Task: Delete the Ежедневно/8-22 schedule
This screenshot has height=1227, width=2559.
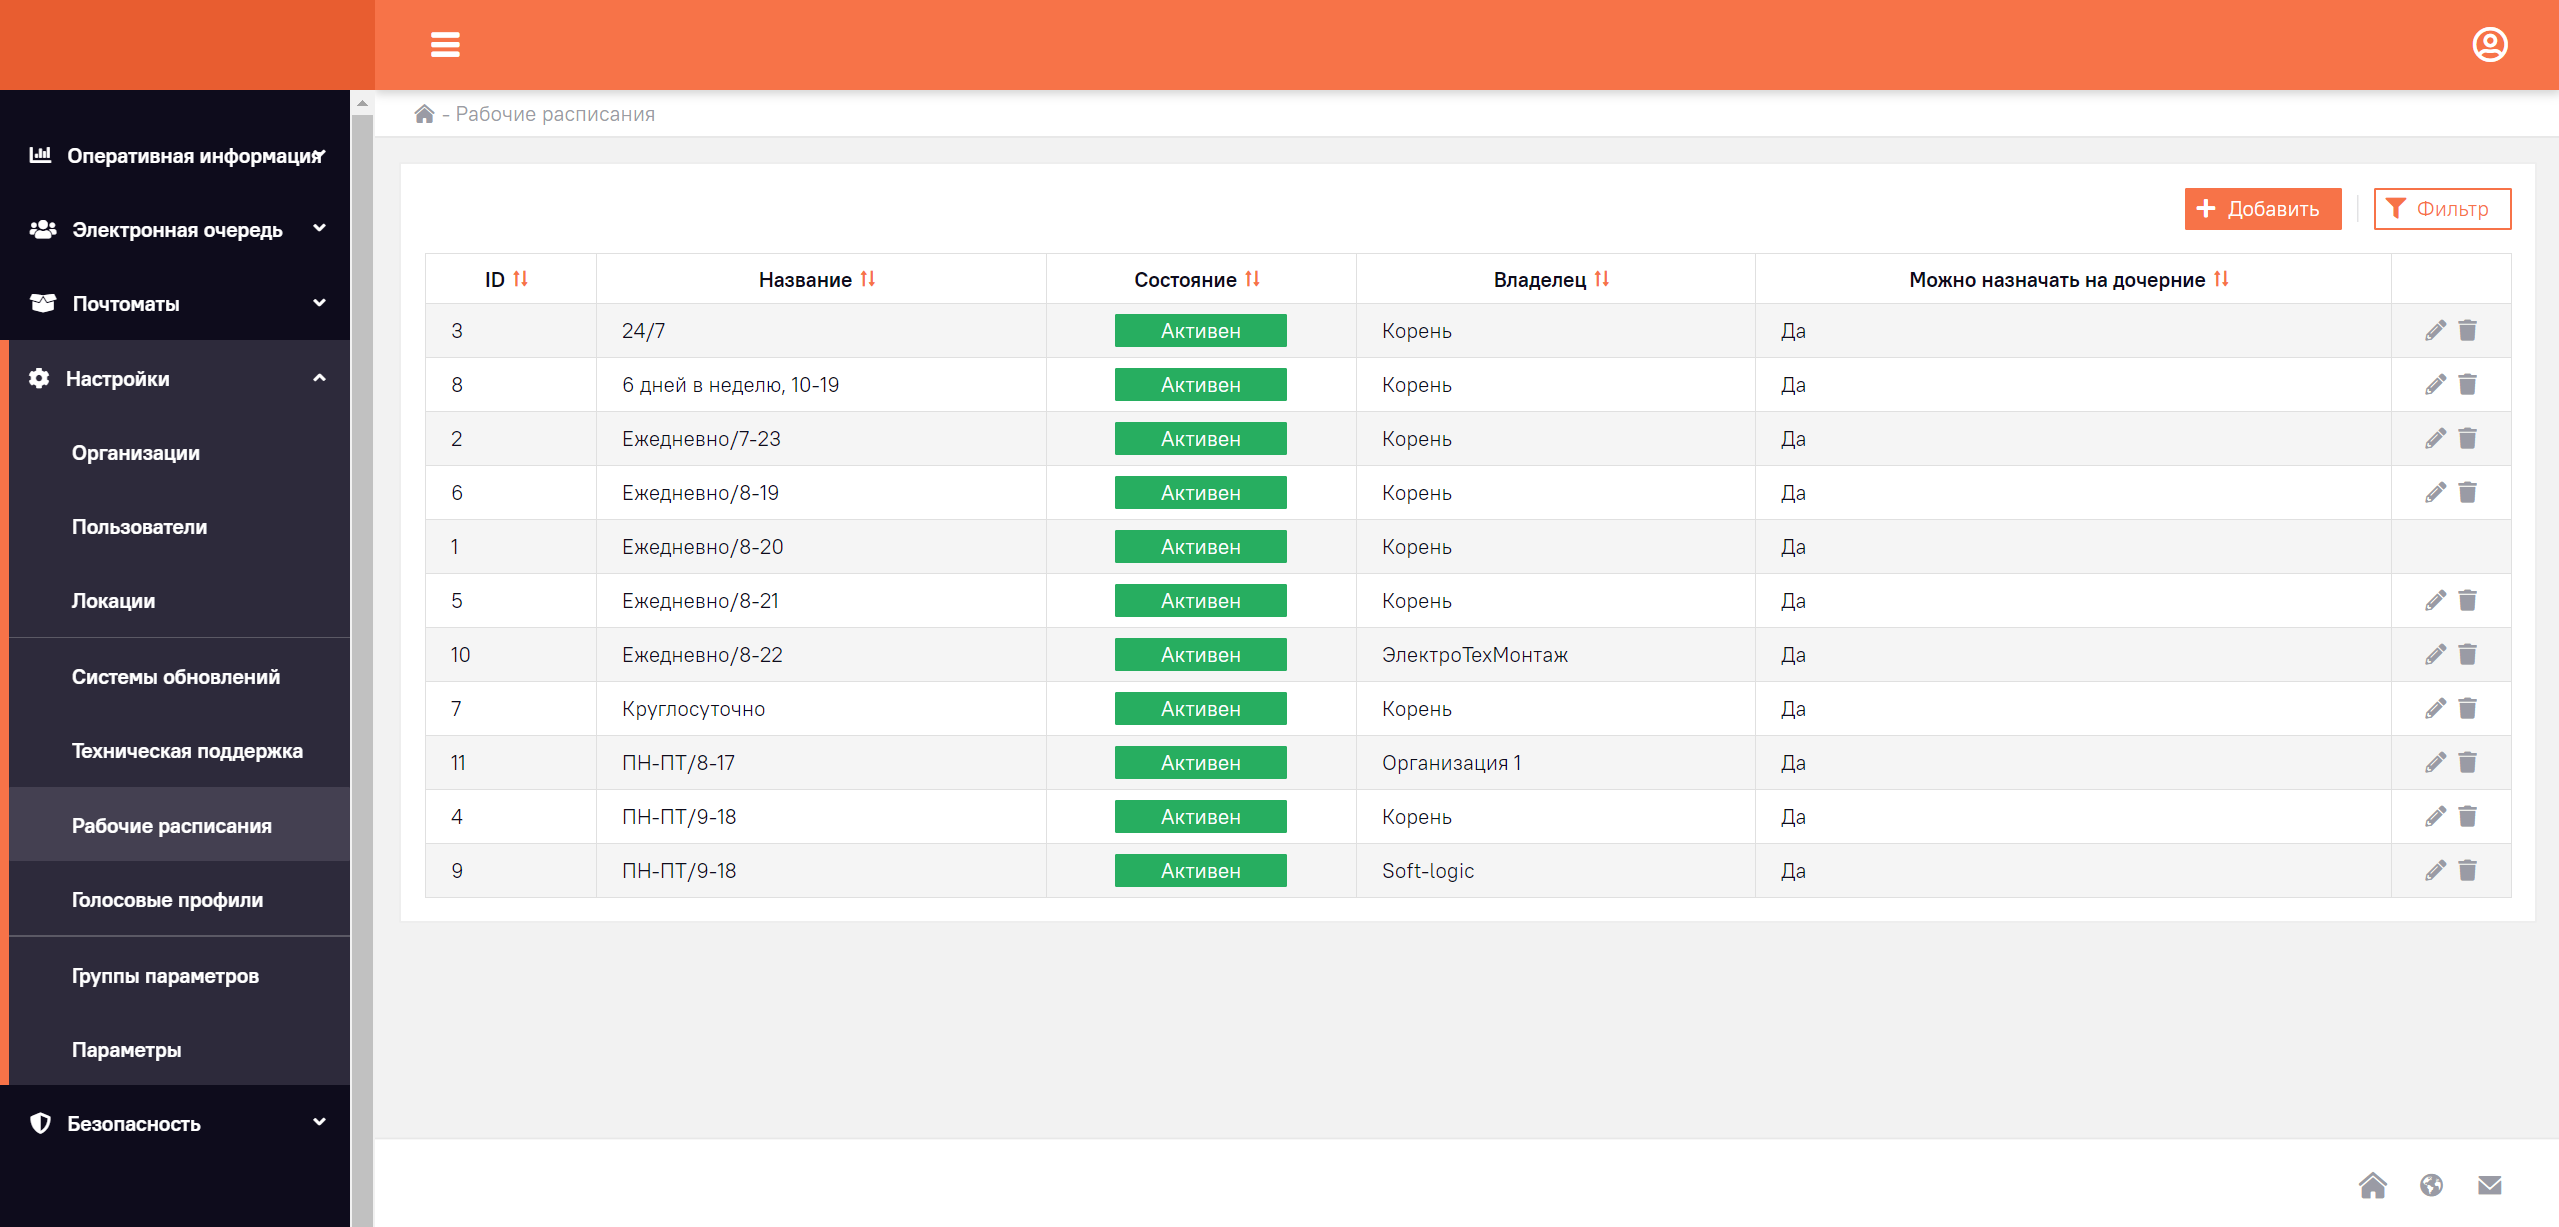Action: (x=2467, y=654)
